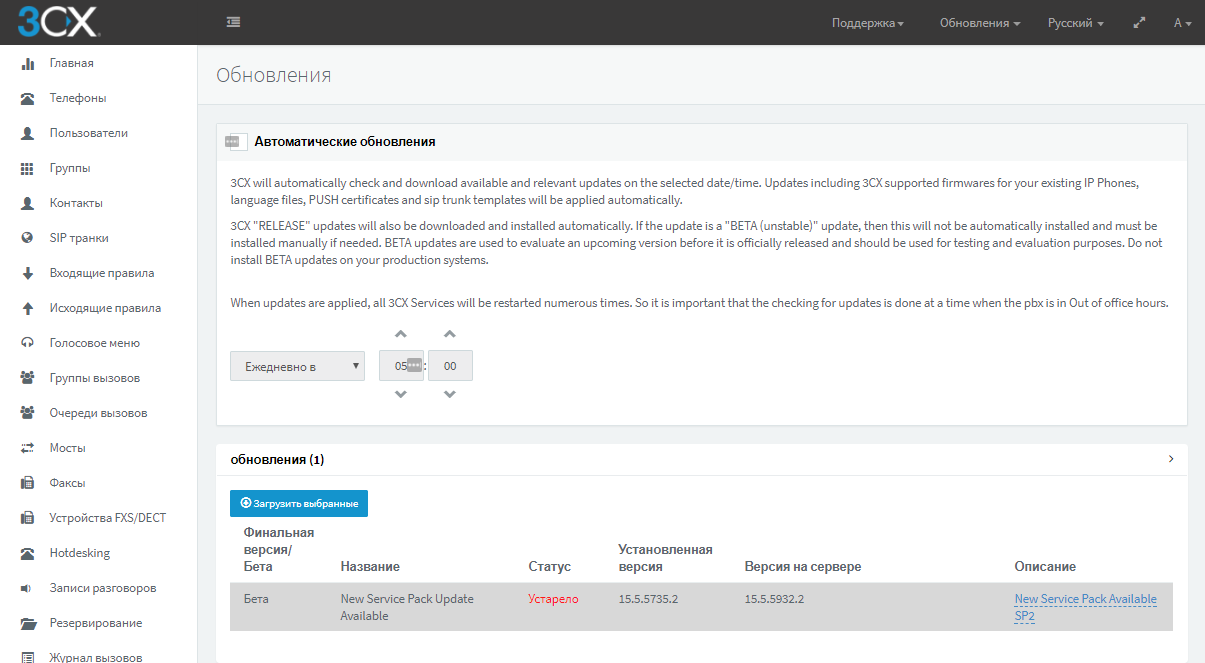Increase the minutes with up arrow

pyautogui.click(x=450, y=334)
